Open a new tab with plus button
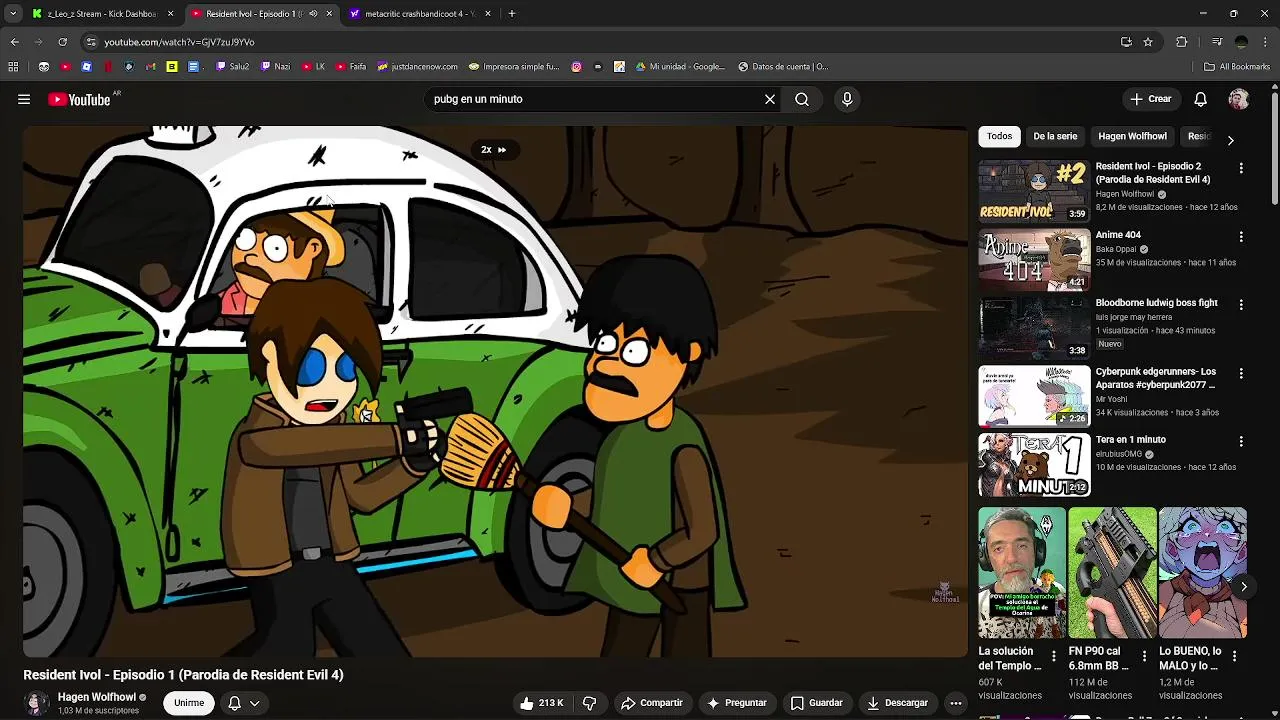 512,14
